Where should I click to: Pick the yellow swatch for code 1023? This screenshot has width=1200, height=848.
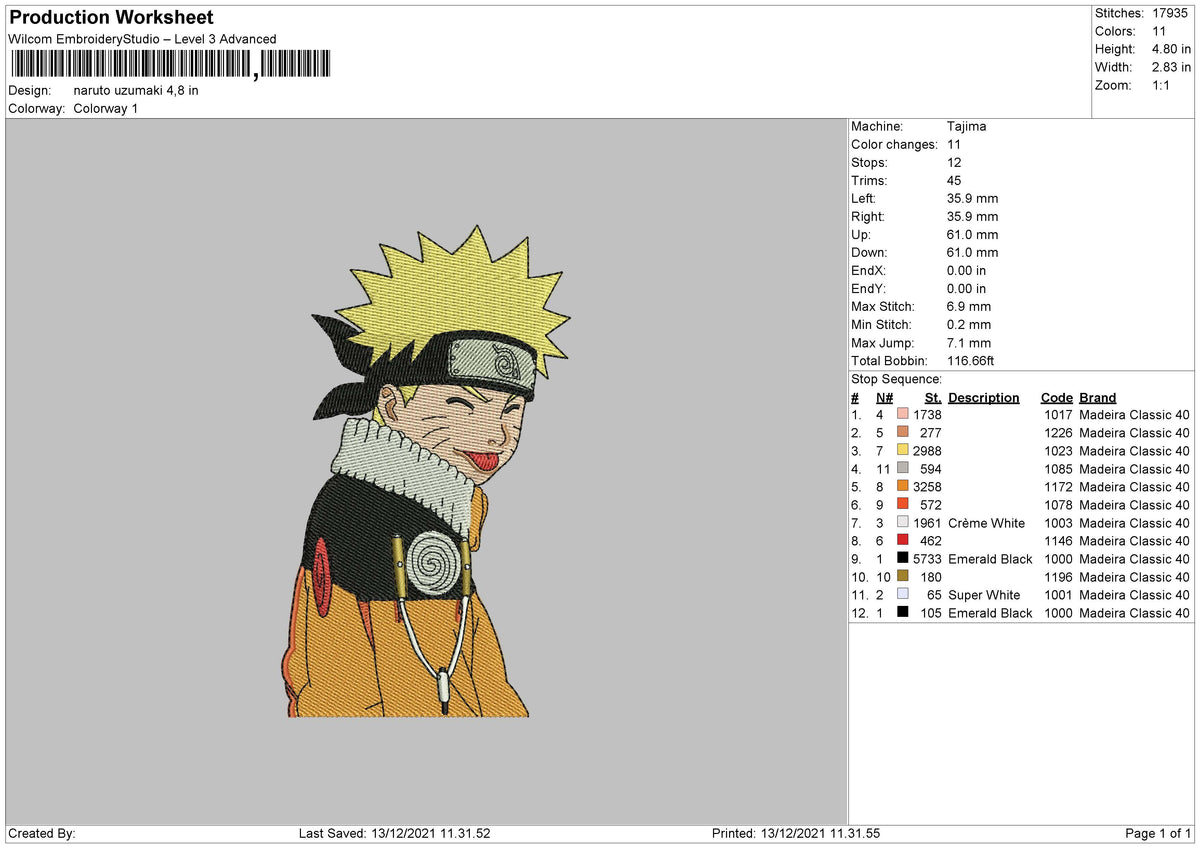pos(903,451)
